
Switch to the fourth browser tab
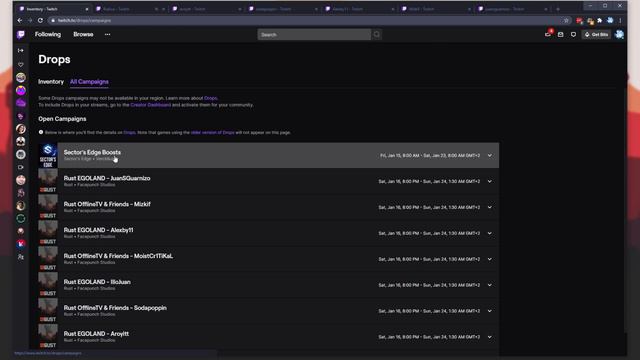coord(282,9)
